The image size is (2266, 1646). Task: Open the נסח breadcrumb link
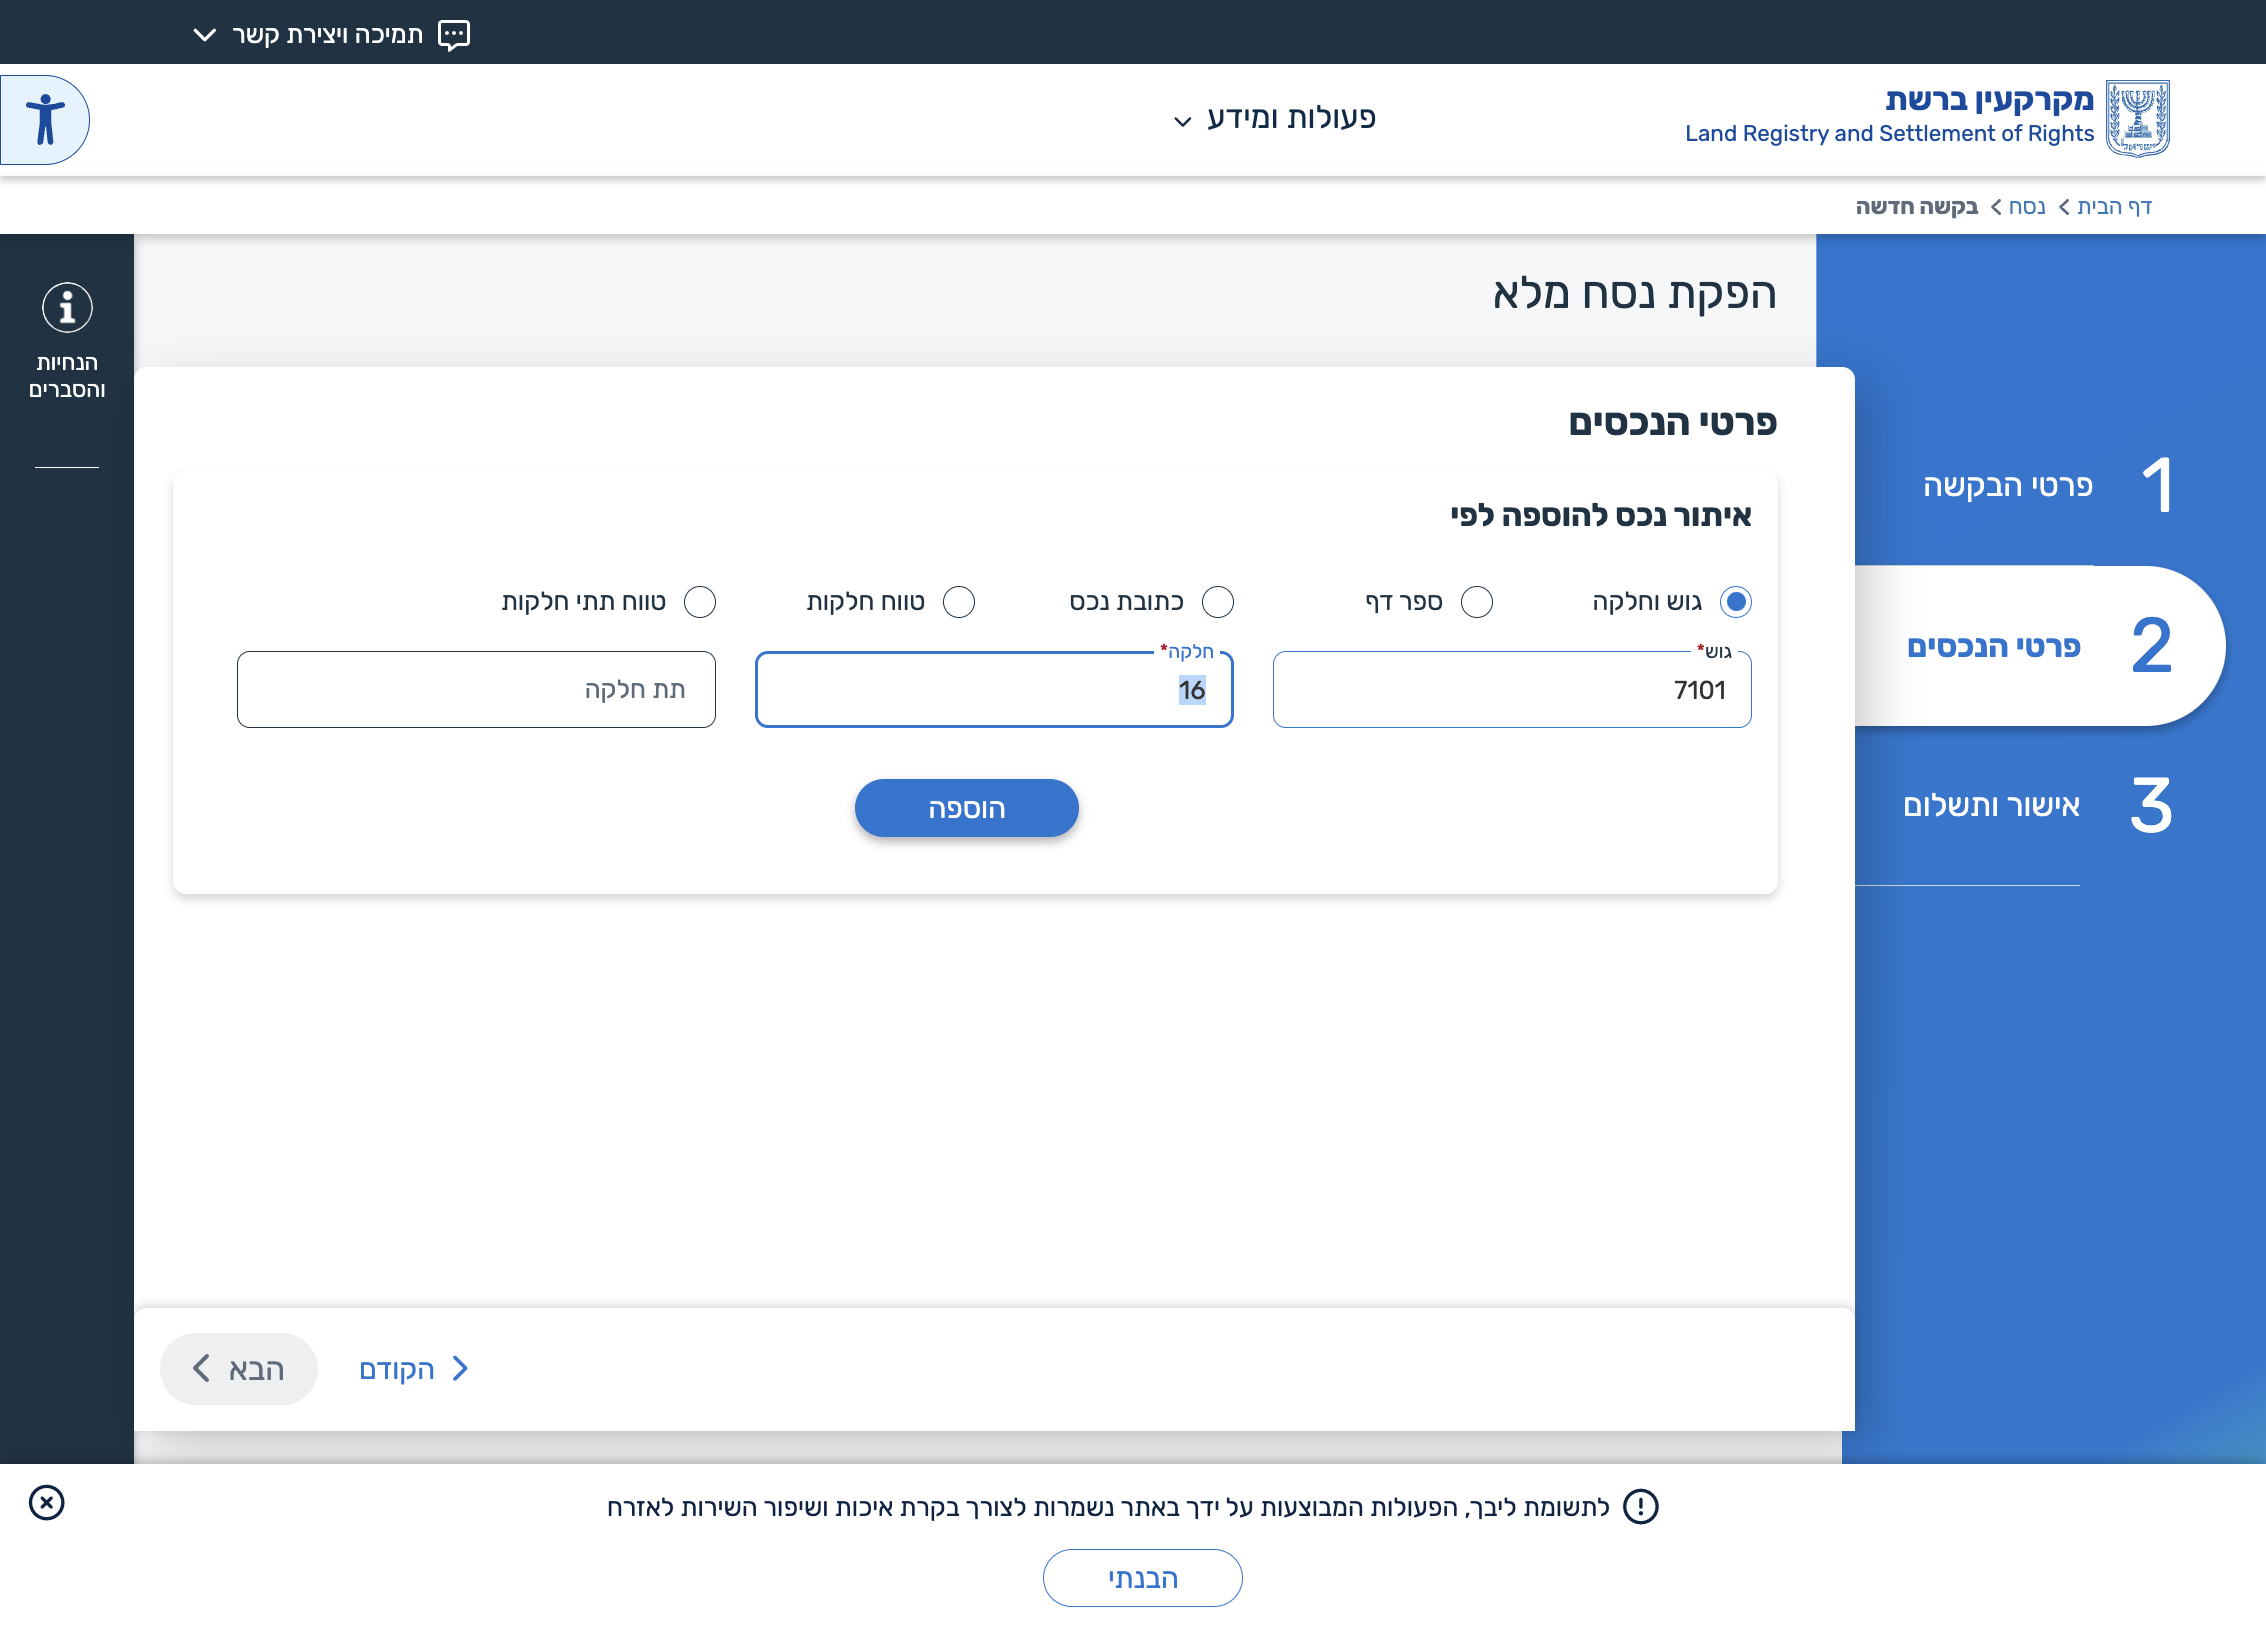(x=2027, y=207)
